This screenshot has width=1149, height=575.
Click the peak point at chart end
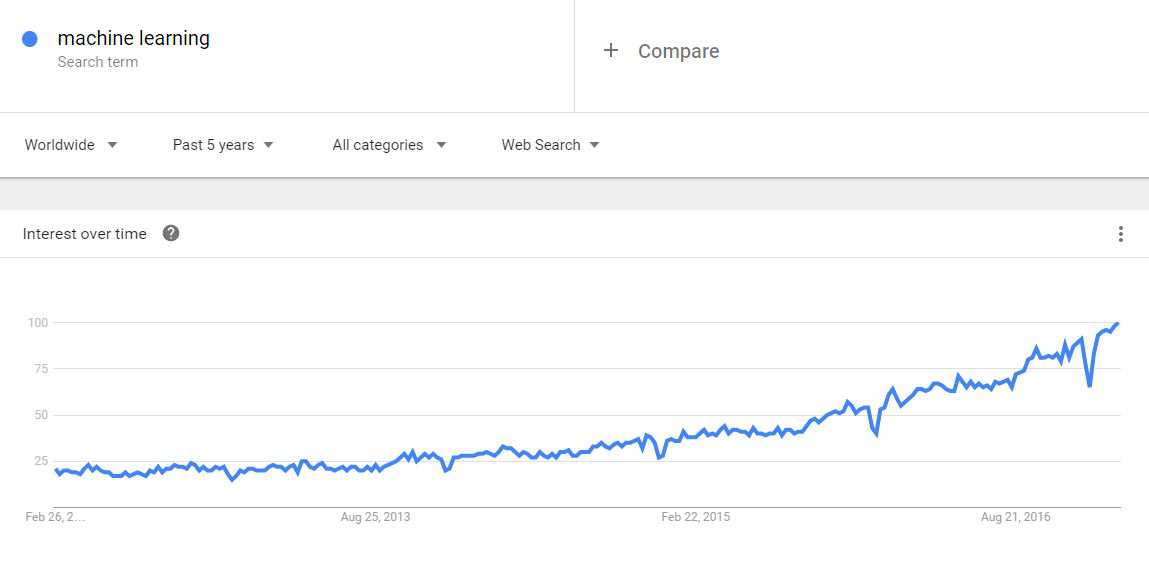tap(1116, 324)
